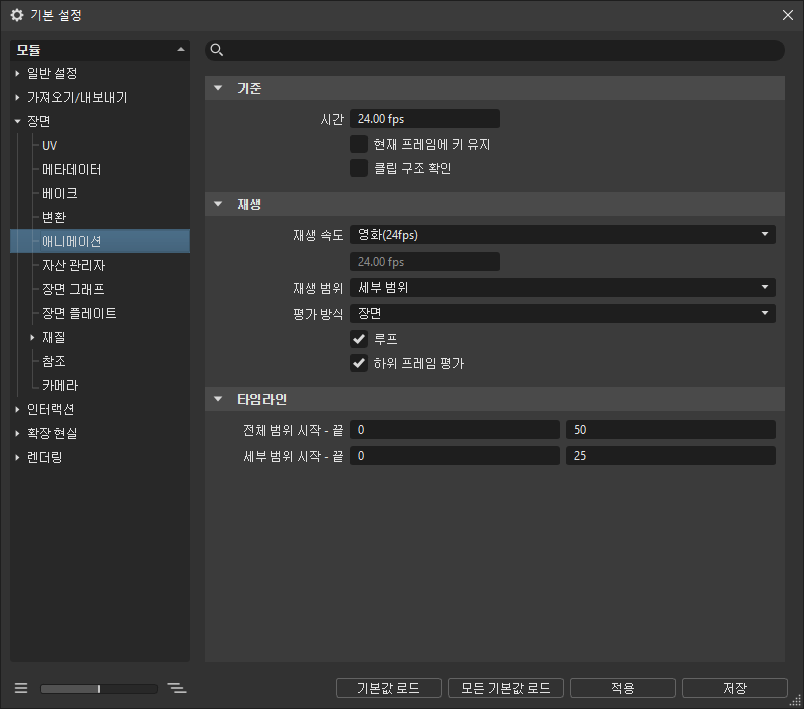Click the search input field
This screenshot has width=804, height=709.
(495, 50)
